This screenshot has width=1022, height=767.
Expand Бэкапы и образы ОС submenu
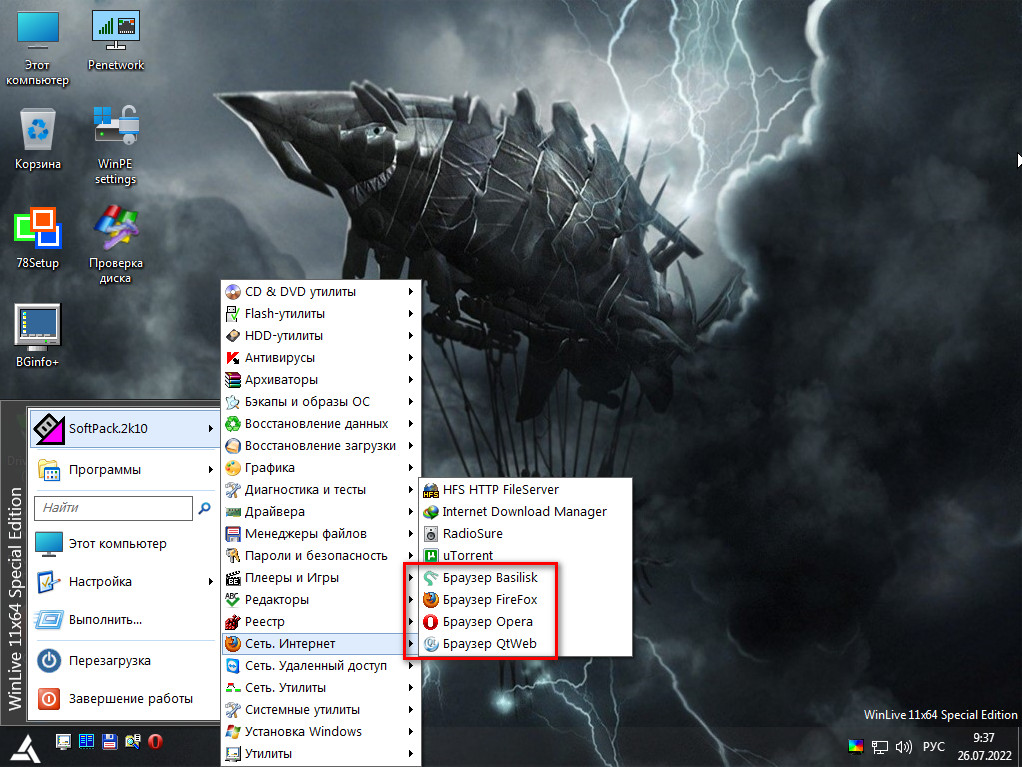pyautogui.click(x=321, y=401)
